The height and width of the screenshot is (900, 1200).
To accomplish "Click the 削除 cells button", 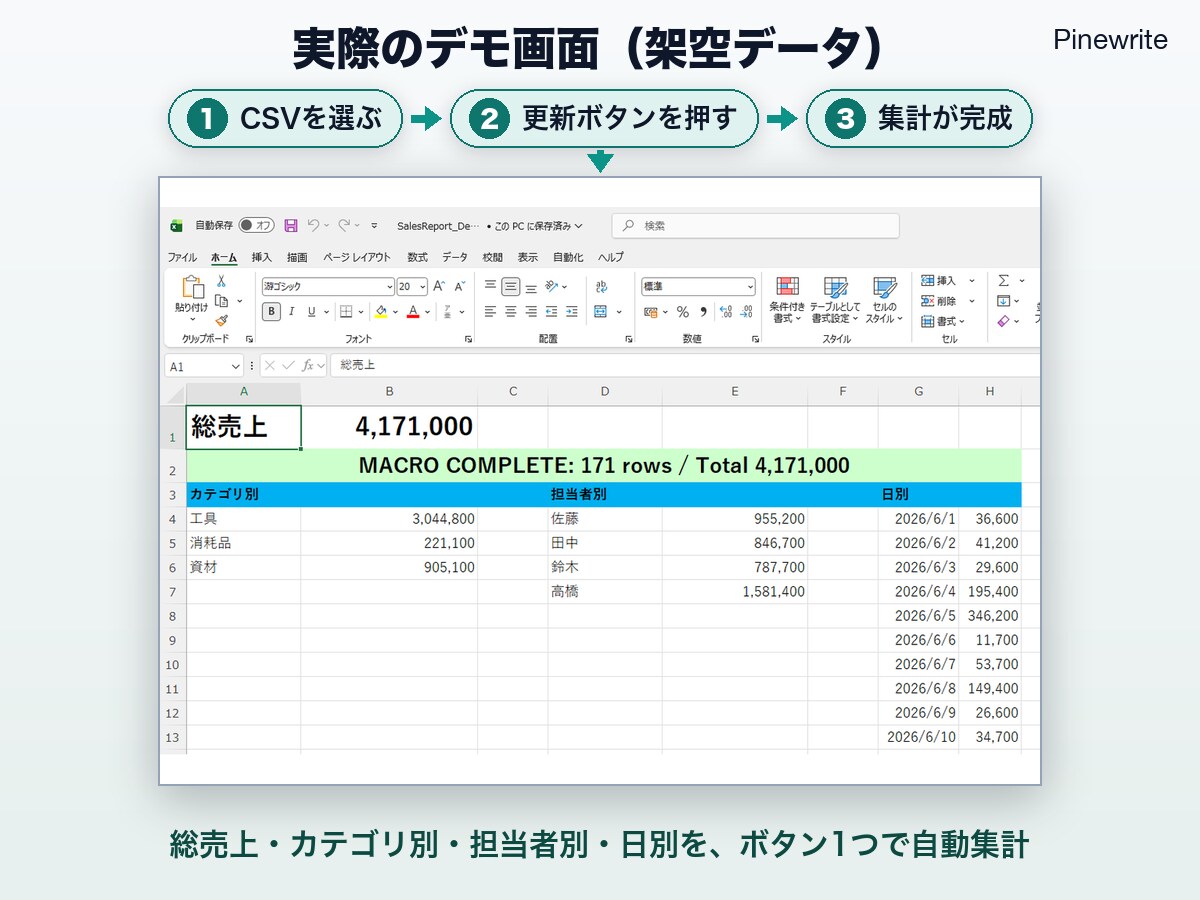I will 940,301.
